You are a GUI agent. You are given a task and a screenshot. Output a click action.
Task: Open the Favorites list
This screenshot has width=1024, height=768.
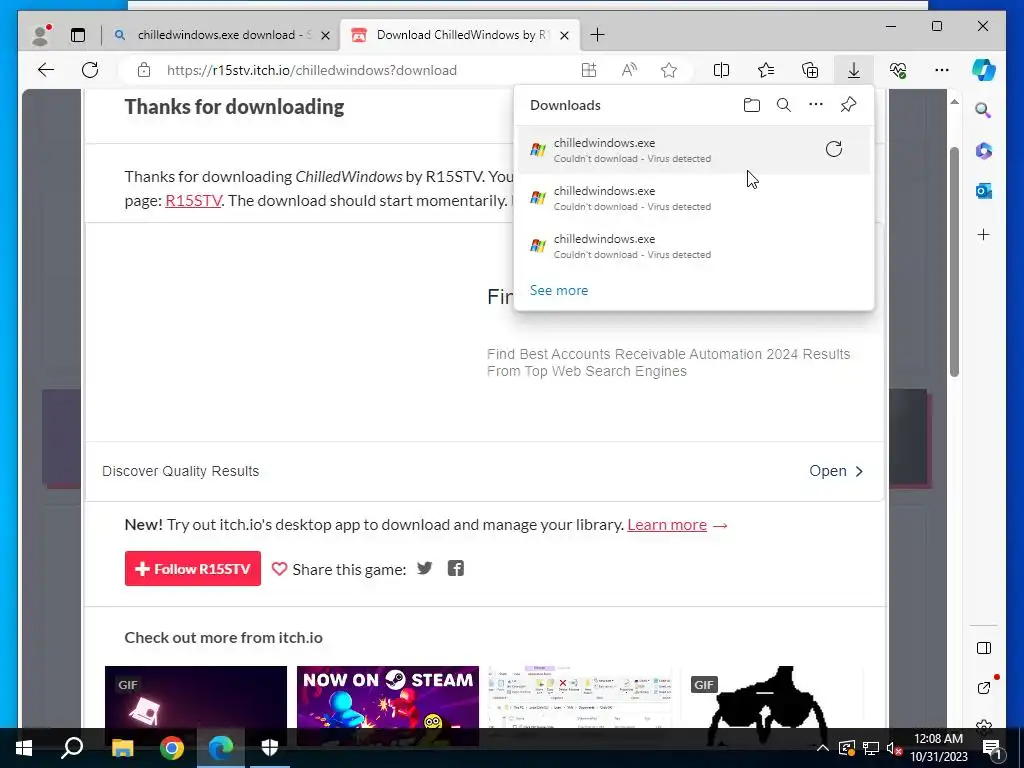(765, 70)
